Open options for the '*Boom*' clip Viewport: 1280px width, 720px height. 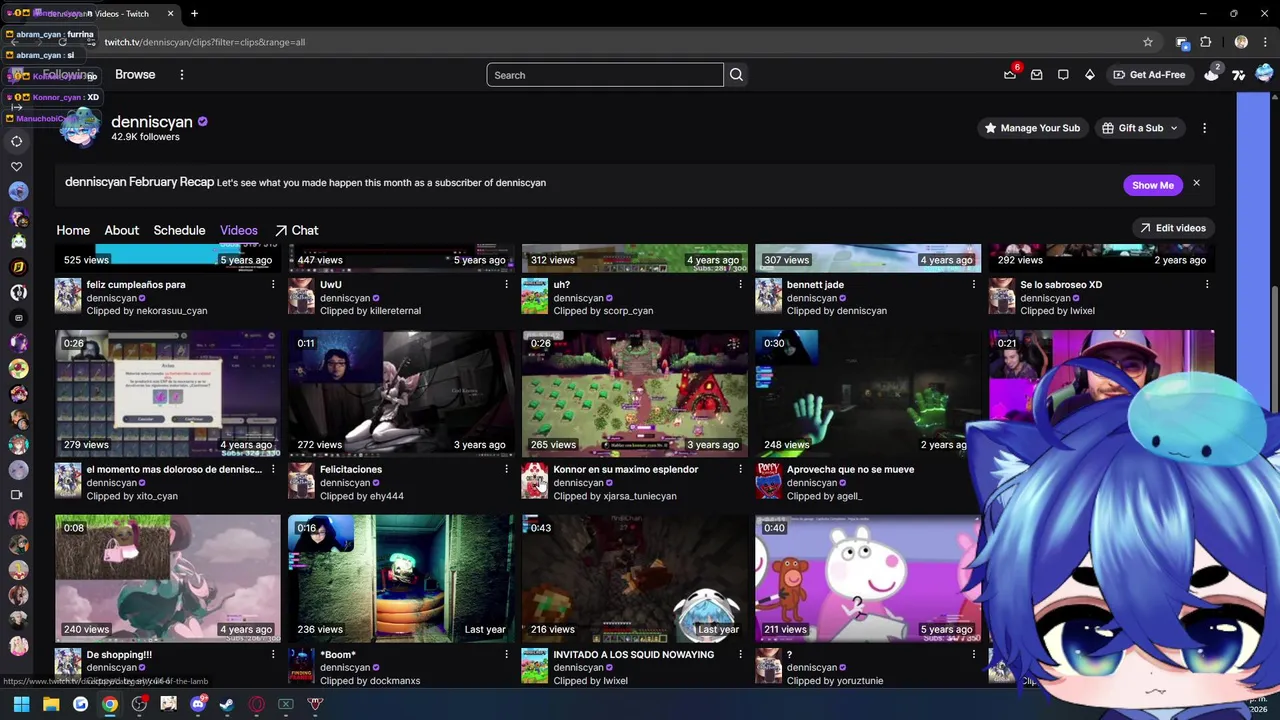coord(507,655)
